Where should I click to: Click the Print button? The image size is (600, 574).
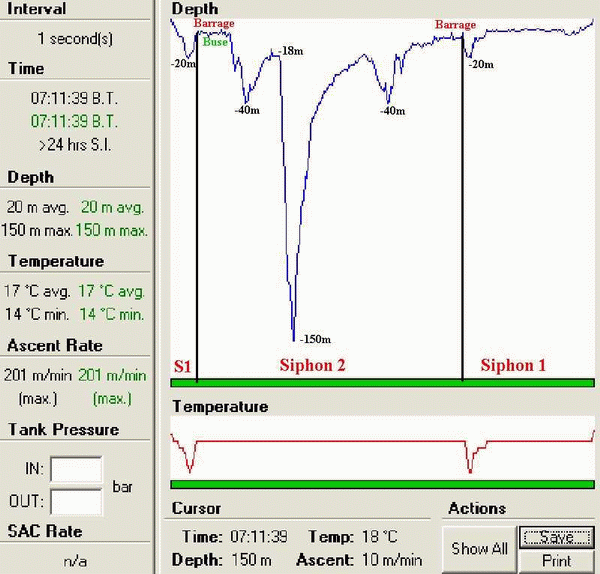pos(556,561)
